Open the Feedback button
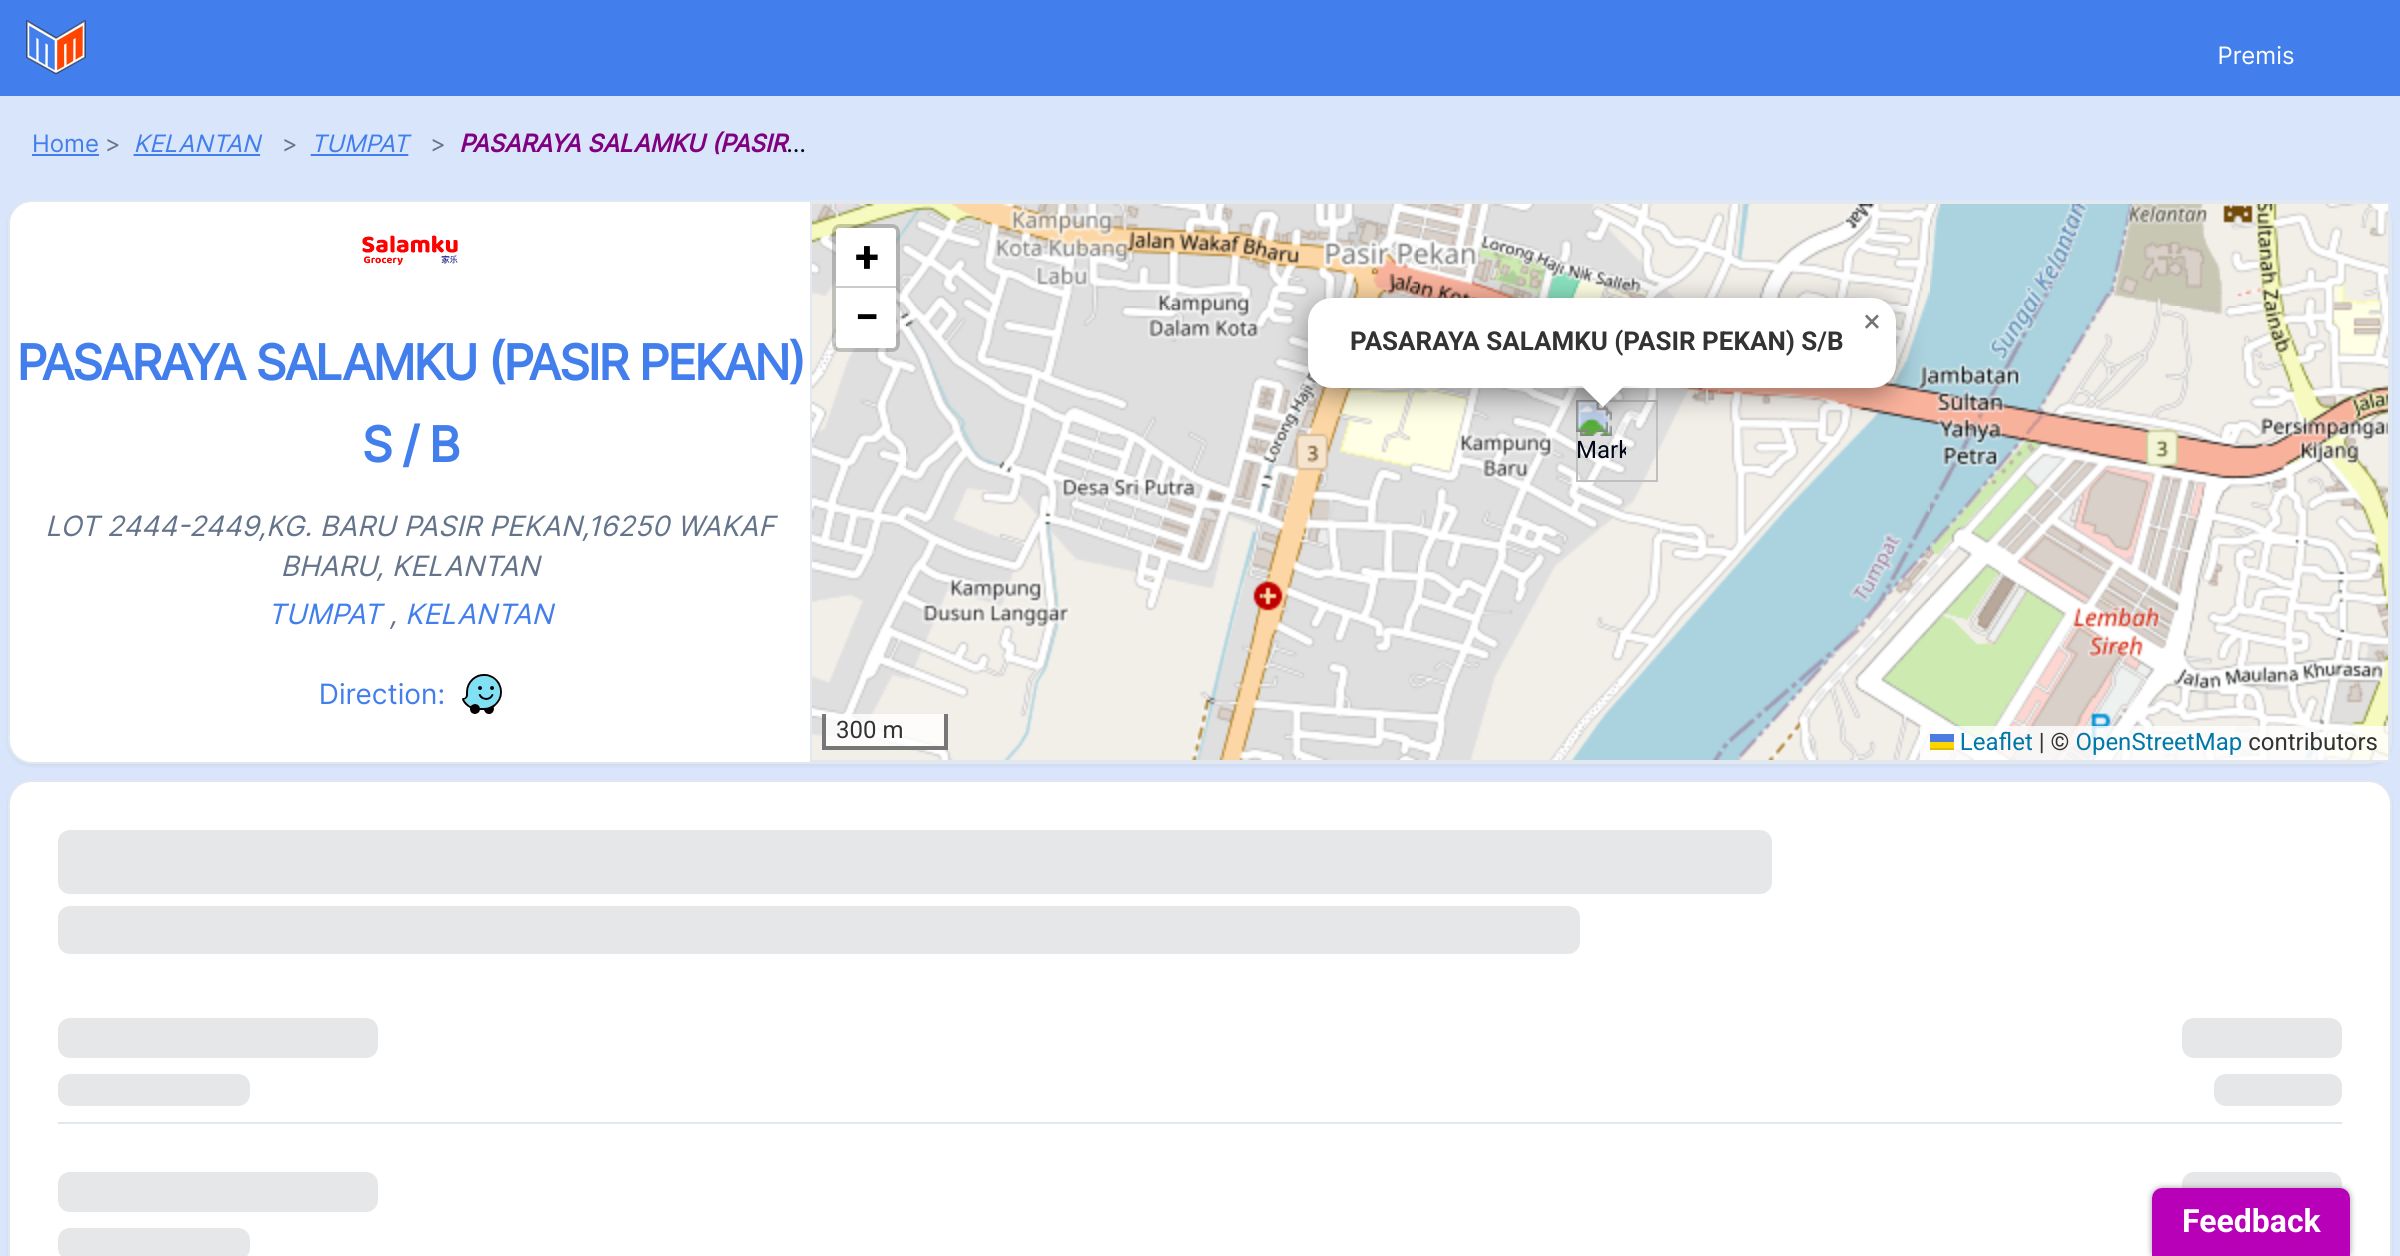2400x1256 pixels. [2250, 1221]
